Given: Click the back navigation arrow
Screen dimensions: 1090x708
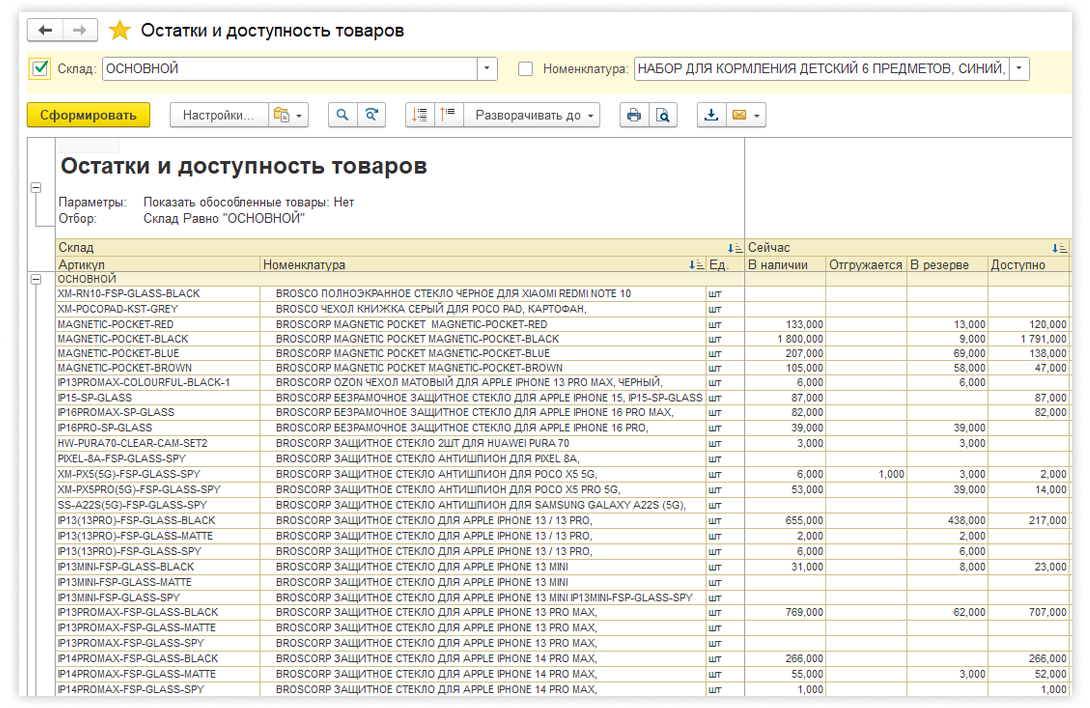Looking at the screenshot, I should 46,30.
